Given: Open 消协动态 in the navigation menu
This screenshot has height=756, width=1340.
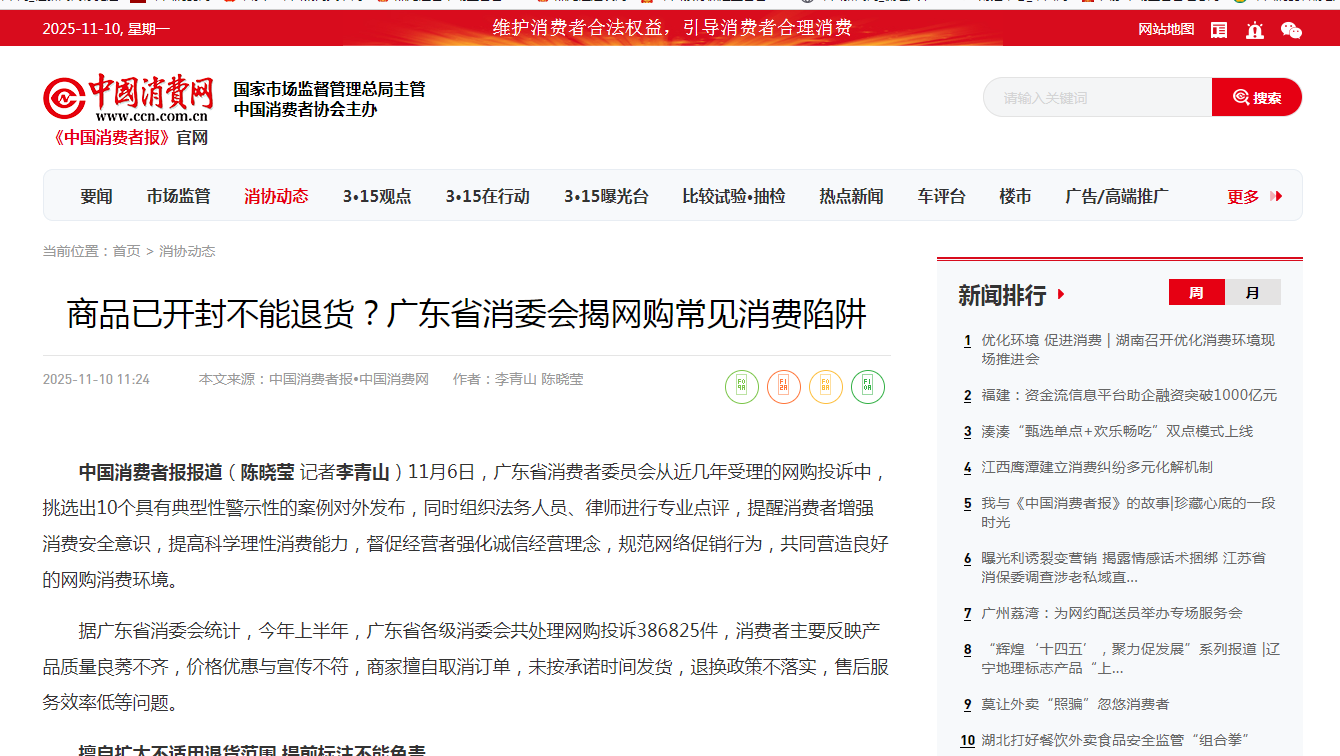Looking at the screenshot, I should point(276,197).
